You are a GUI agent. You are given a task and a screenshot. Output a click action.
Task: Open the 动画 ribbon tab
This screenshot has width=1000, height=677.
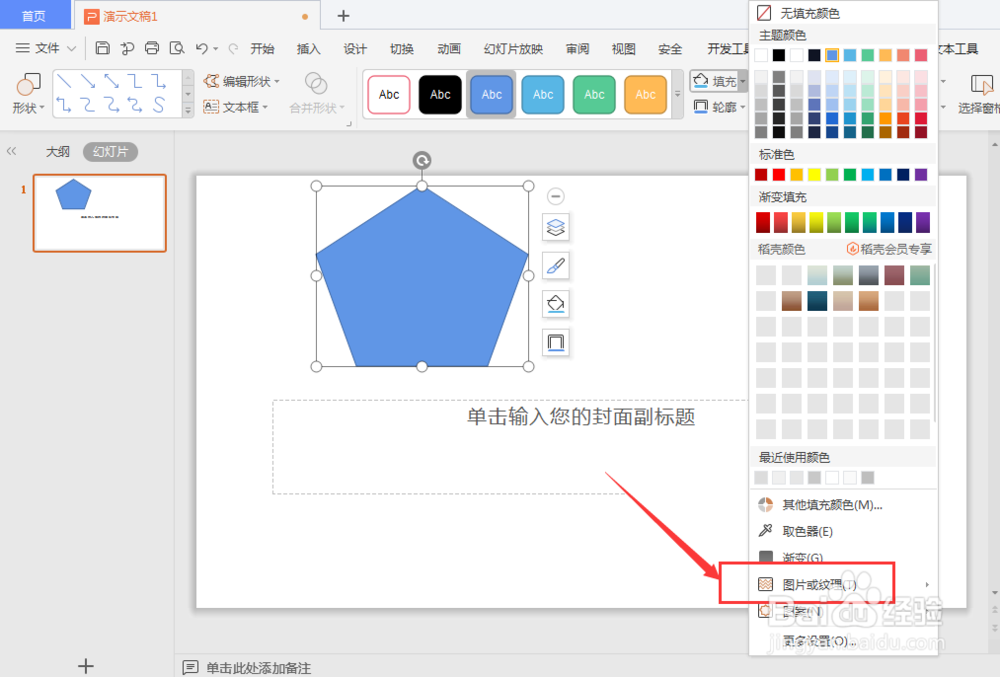[449, 49]
